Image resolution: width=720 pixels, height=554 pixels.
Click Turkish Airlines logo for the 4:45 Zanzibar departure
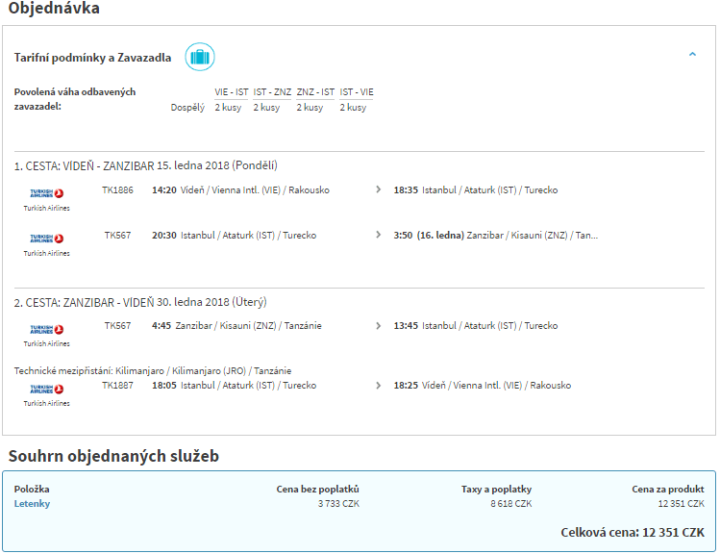[x=47, y=329]
